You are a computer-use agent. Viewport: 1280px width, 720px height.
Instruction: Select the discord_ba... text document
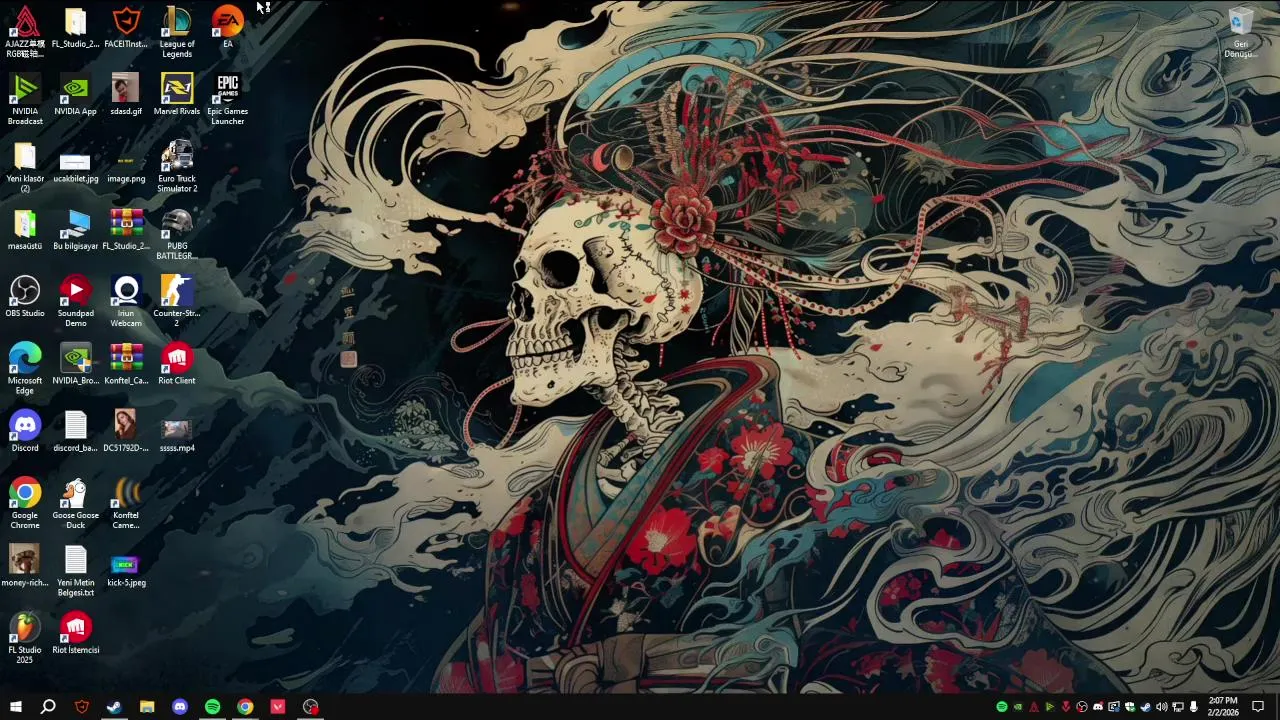(75, 432)
